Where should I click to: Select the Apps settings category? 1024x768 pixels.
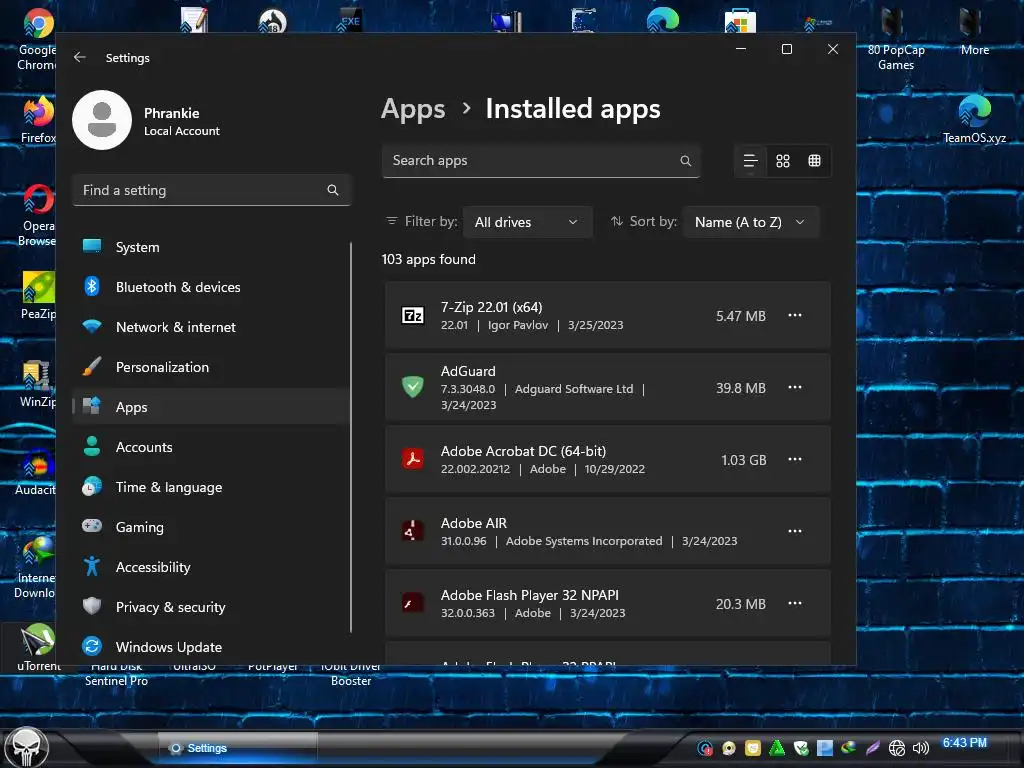pyautogui.click(x=210, y=407)
